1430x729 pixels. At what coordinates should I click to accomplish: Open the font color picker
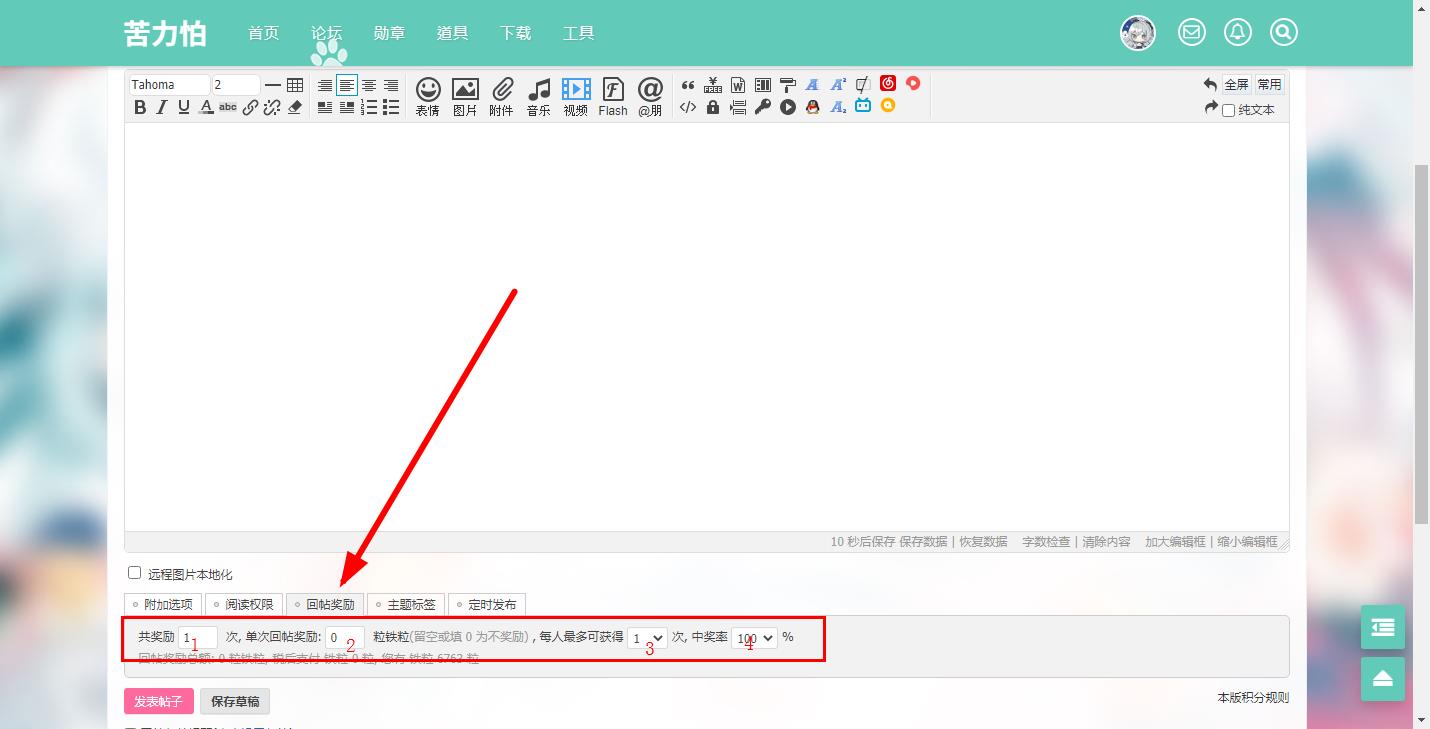coord(206,107)
